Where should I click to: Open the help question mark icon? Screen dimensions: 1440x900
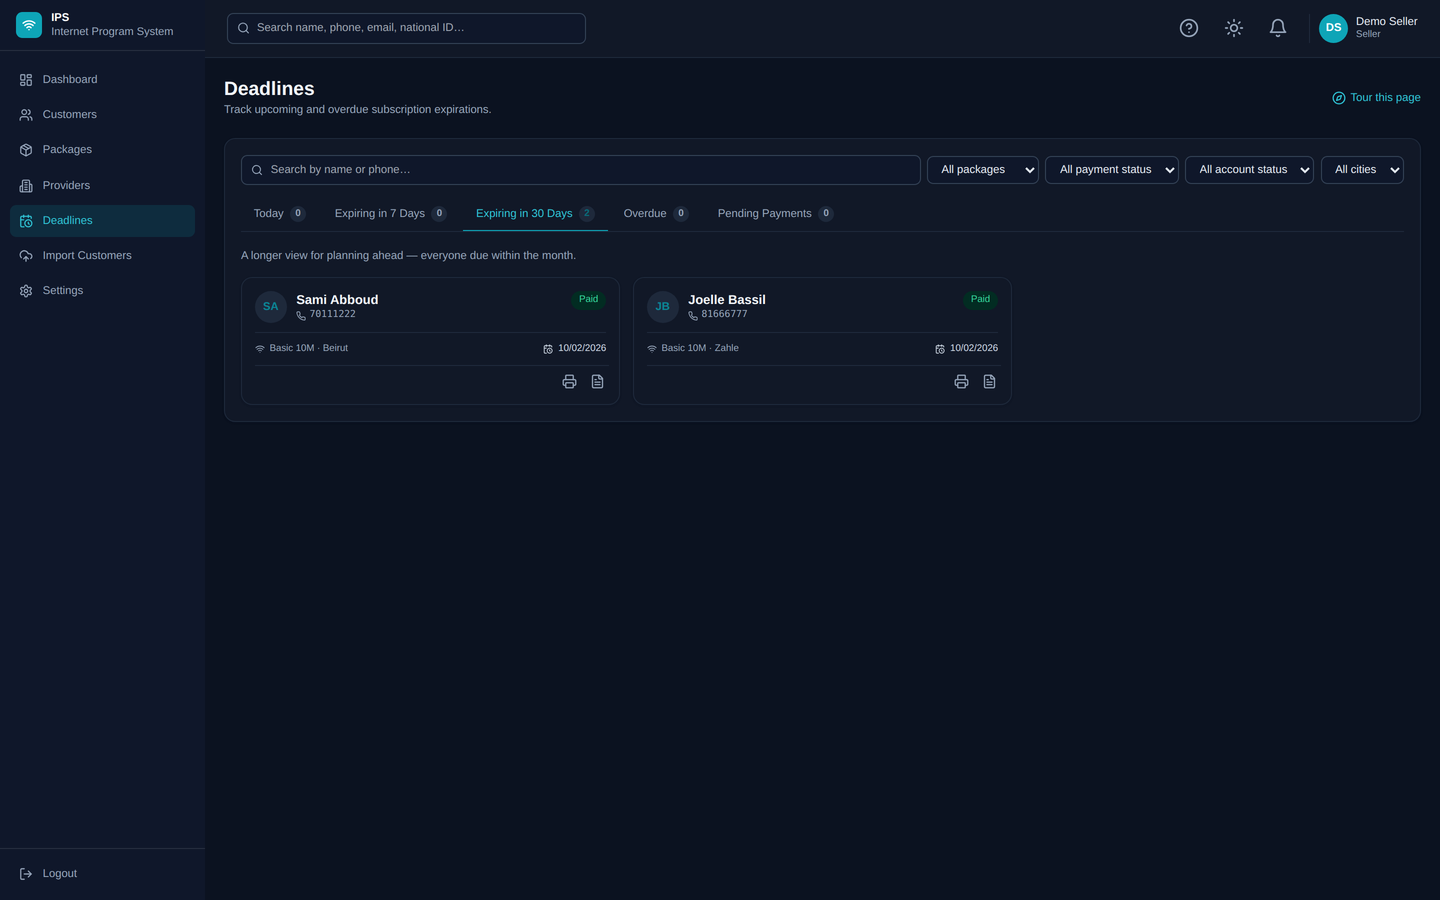pos(1189,28)
